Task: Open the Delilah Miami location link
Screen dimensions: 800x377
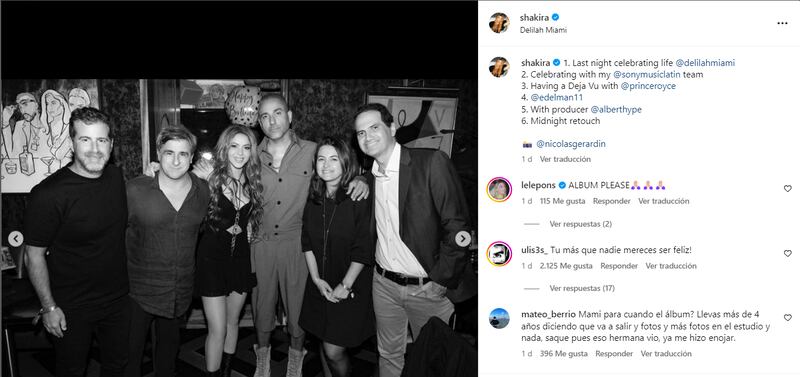Action: [x=543, y=30]
